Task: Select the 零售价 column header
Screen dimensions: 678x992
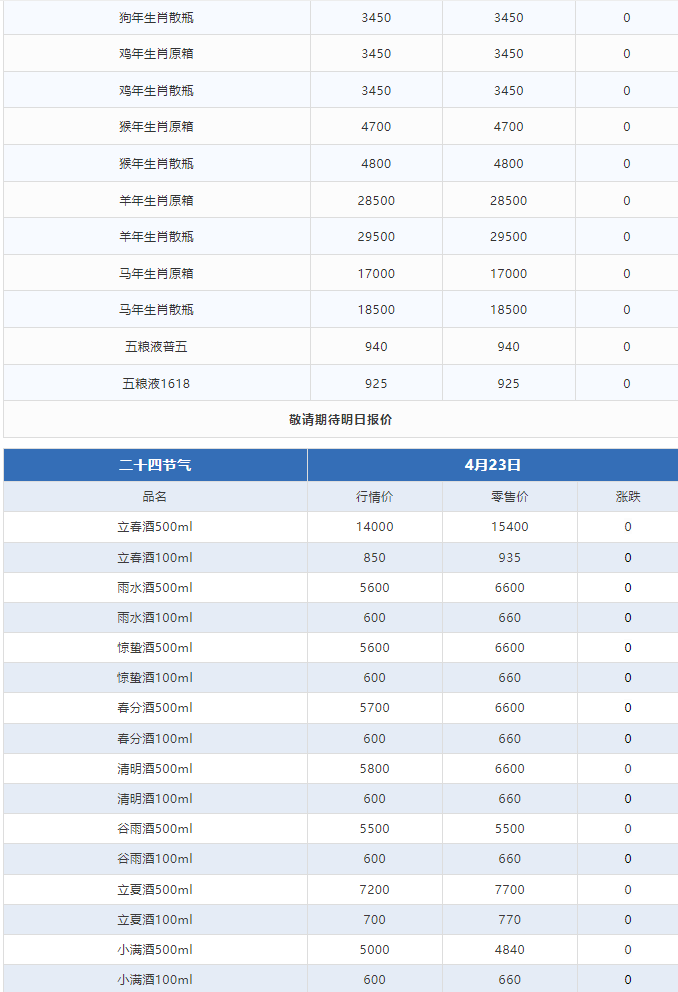Action: click(x=509, y=497)
